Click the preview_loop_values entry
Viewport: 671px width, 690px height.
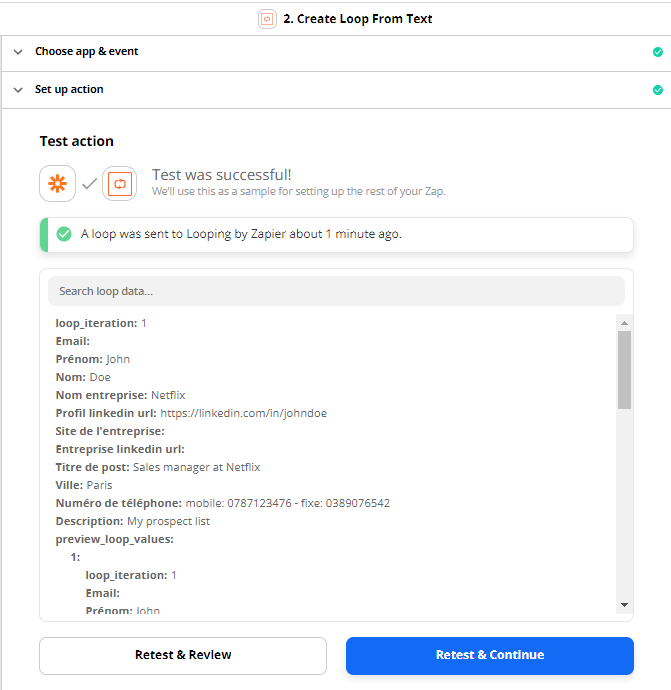(x=114, y=539)
